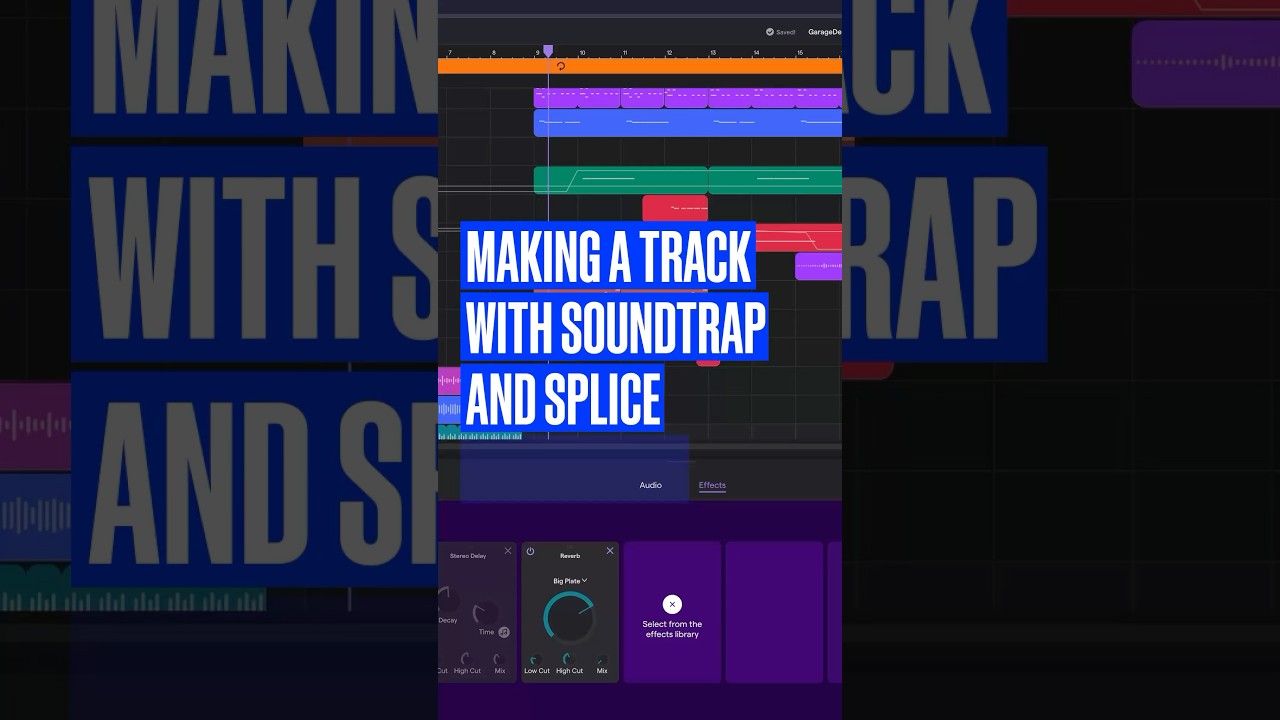
Task: Click 'Select from the effects library' text
Action: coord(672,629)
